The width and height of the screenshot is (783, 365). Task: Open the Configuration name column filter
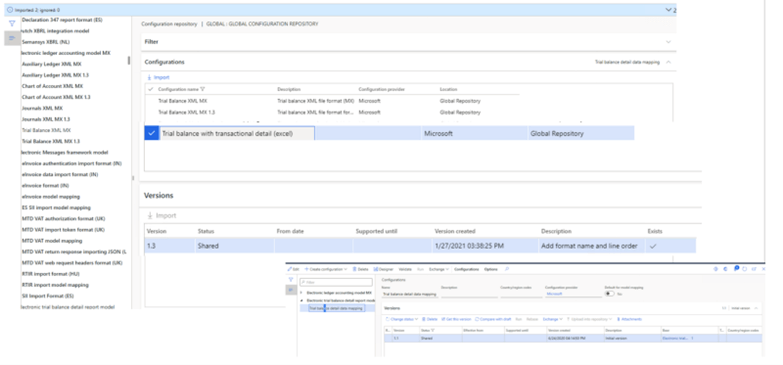point(202,89)
